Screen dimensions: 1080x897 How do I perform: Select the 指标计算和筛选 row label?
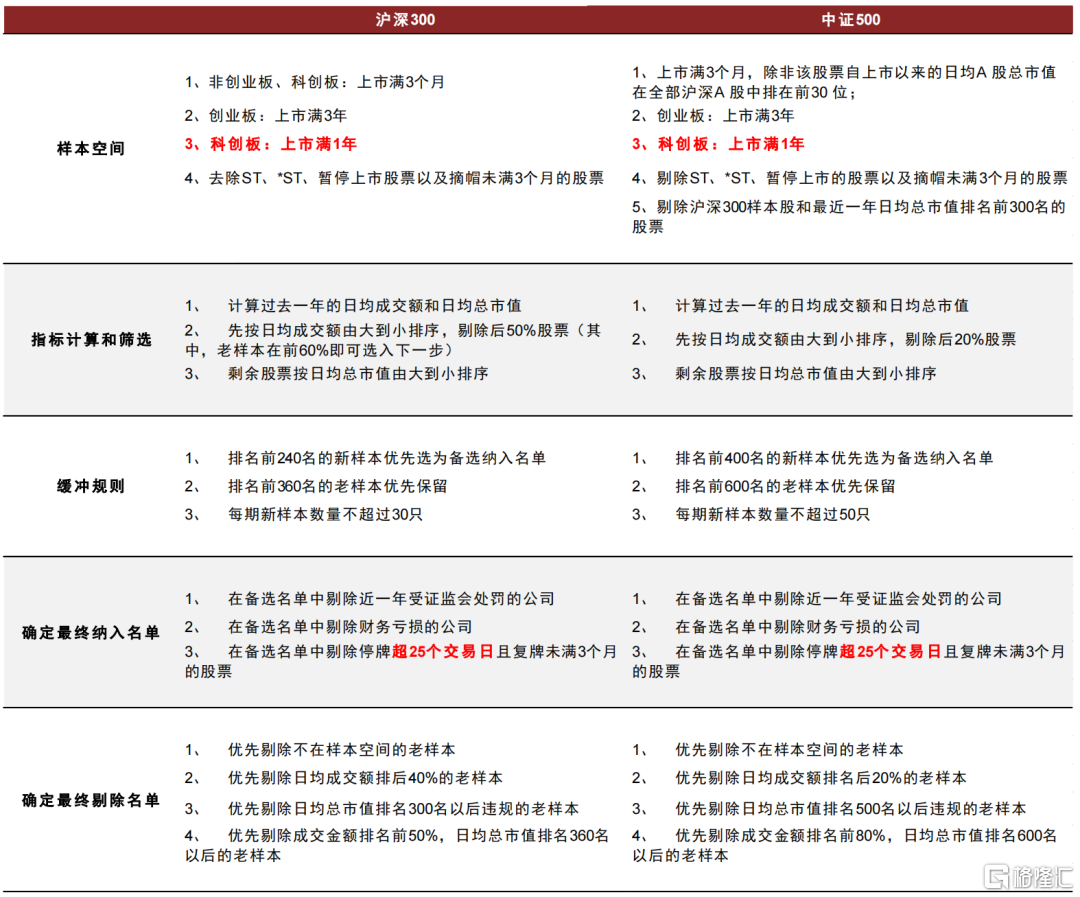(91, 339)
